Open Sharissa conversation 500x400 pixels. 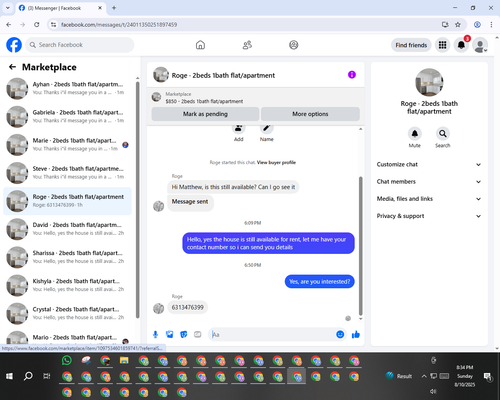click(x=67, y=257)
